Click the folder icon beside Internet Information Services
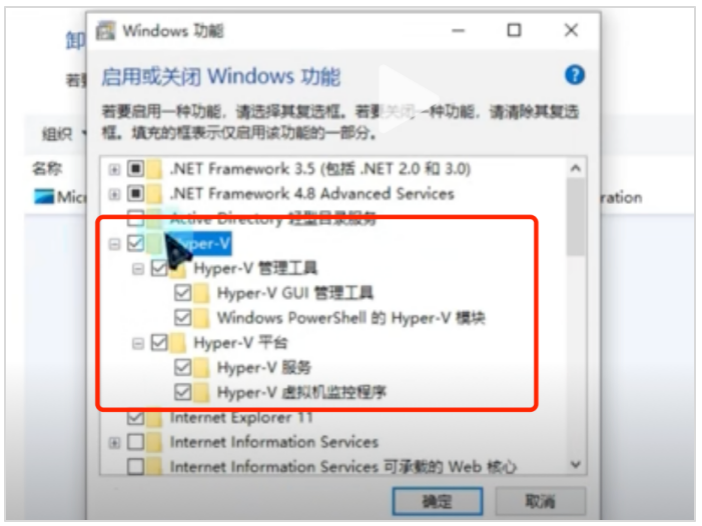The image size is (702, 526). point(154,442)
